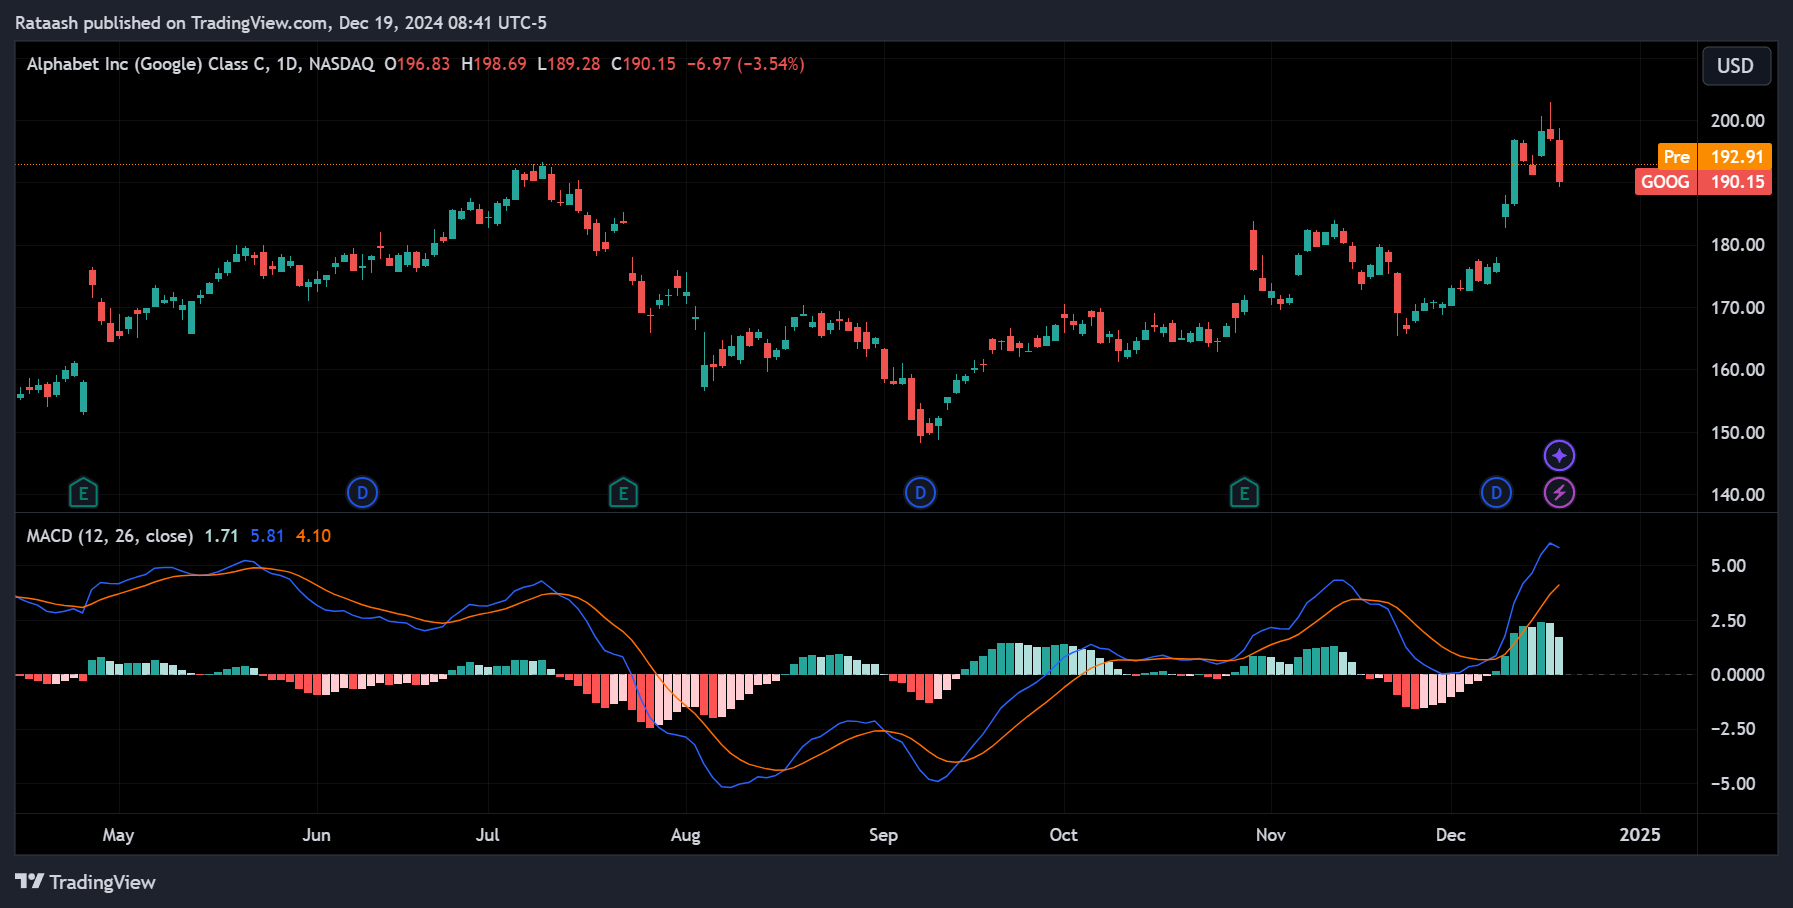The image size is (1793, 908).
Task: Click the 2025 label on time axis
Action: pyautogui.click(x=1640, y=835)
